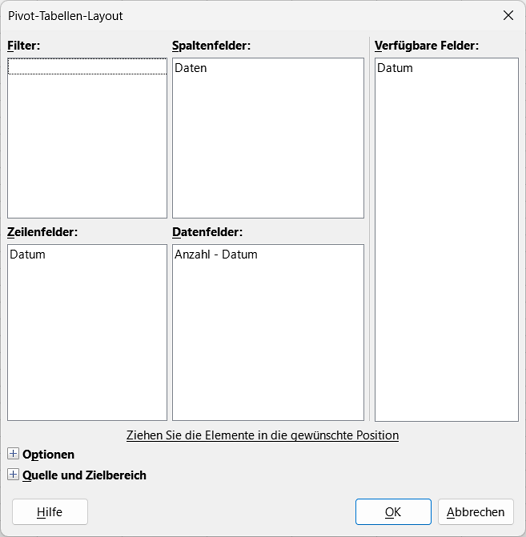This screenshot has width=526, height=537.
Task: Click the Spaltenfelder heading label
Action: 211,46
